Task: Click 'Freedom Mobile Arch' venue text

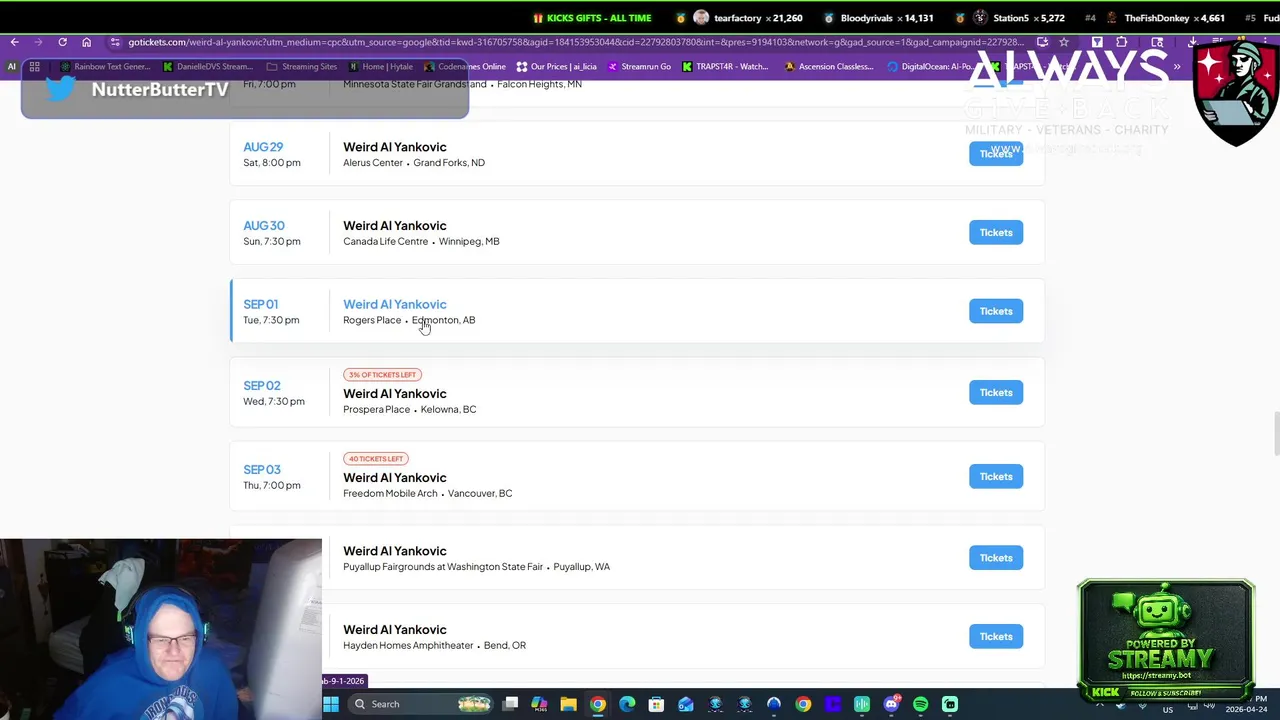Action: [390, 493]
